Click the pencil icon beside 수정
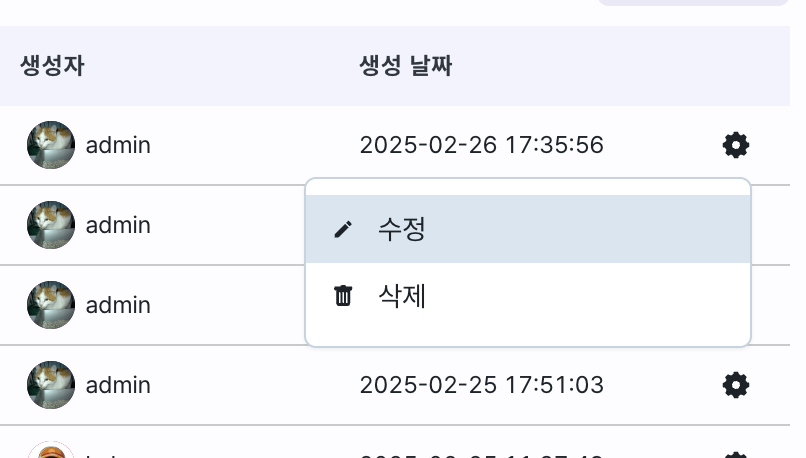Screen dimensions: 806x458 click(343, 229)
